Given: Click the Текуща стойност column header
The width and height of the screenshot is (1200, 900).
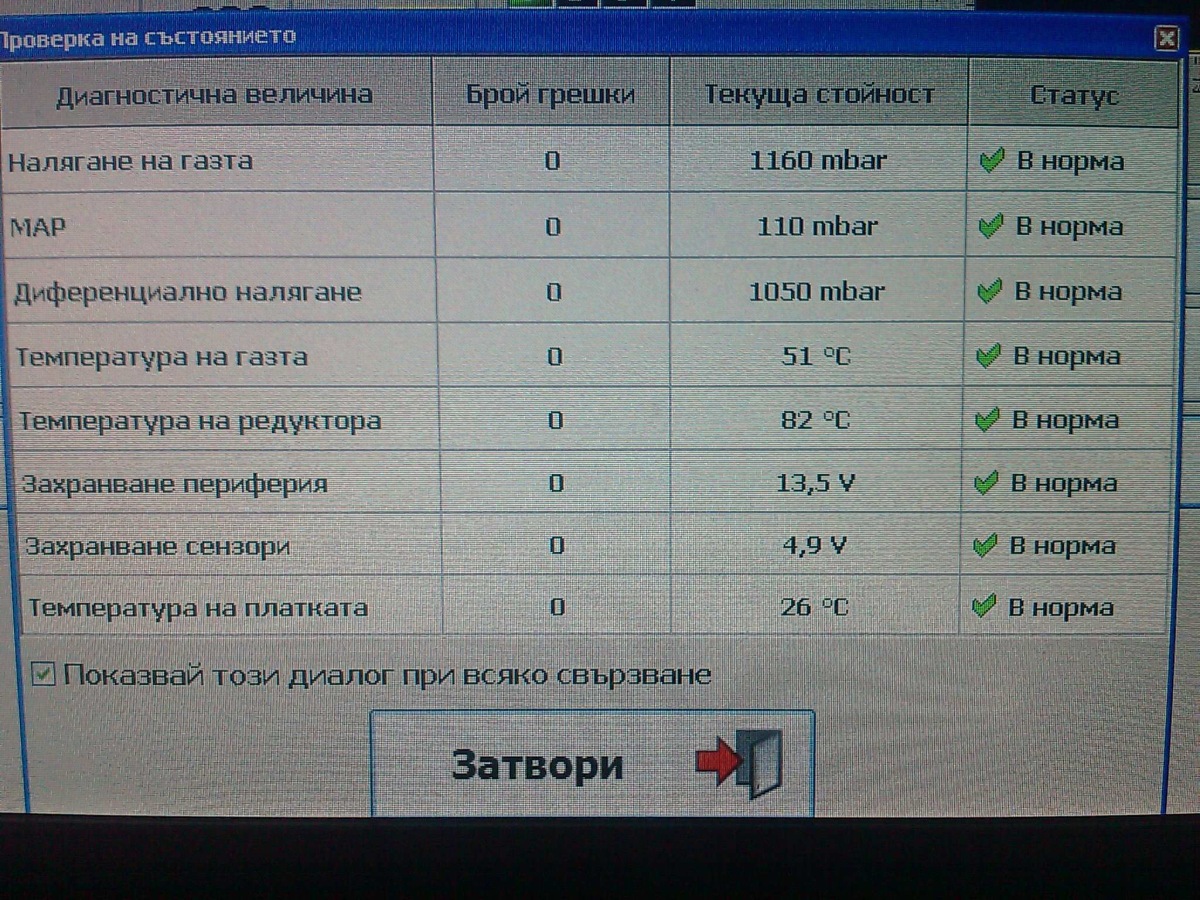Looking at the screenshot, I should [819, 95].
